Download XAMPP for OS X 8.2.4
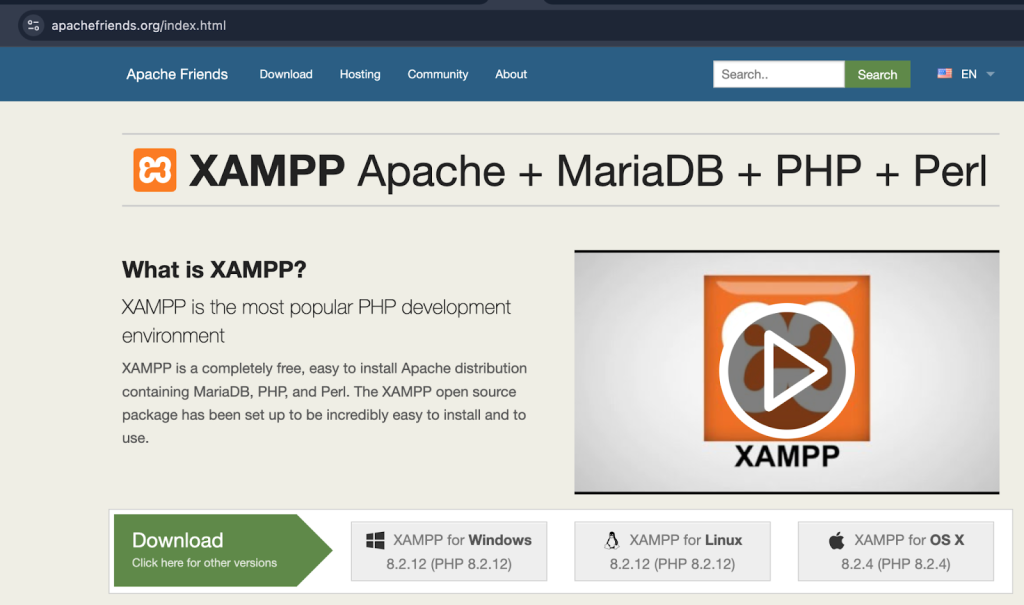This screenshot has height=605, width=1024. 895,551
